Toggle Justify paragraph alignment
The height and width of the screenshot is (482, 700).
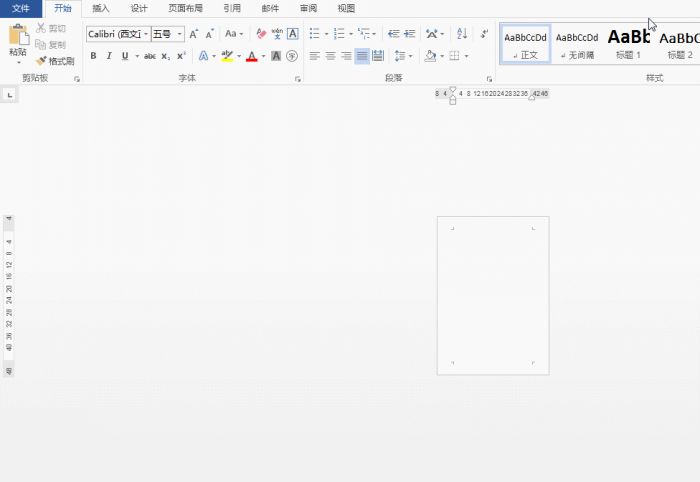[x=361, y=56]
